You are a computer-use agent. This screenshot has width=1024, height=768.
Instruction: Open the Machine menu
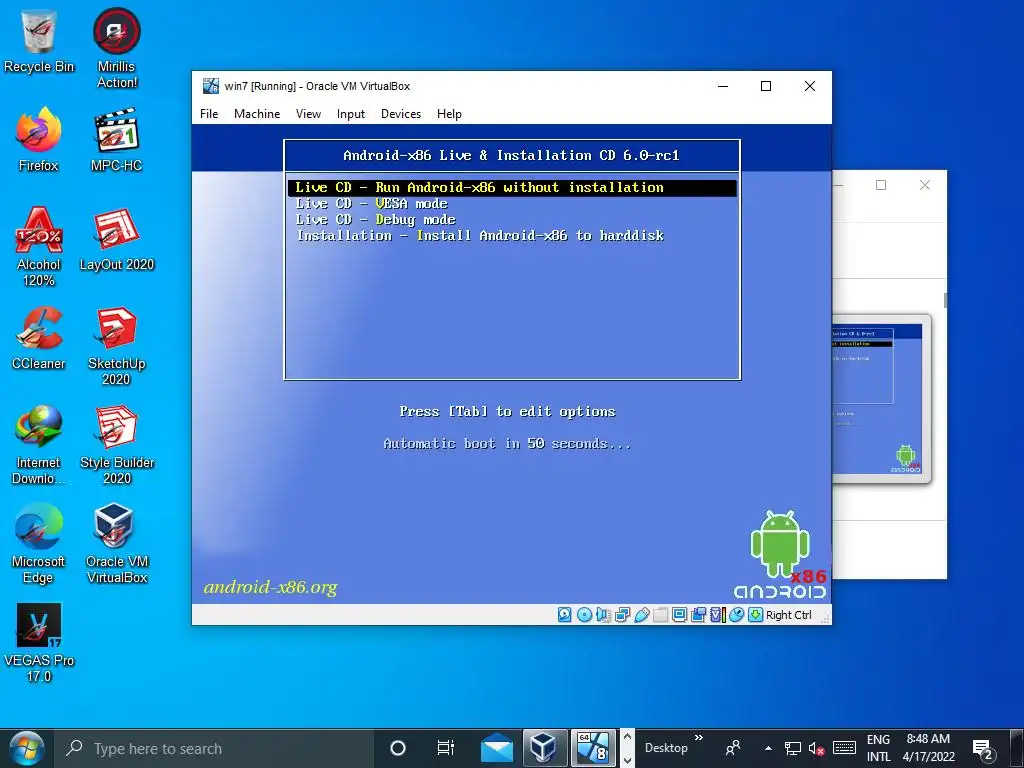(257, 114)
